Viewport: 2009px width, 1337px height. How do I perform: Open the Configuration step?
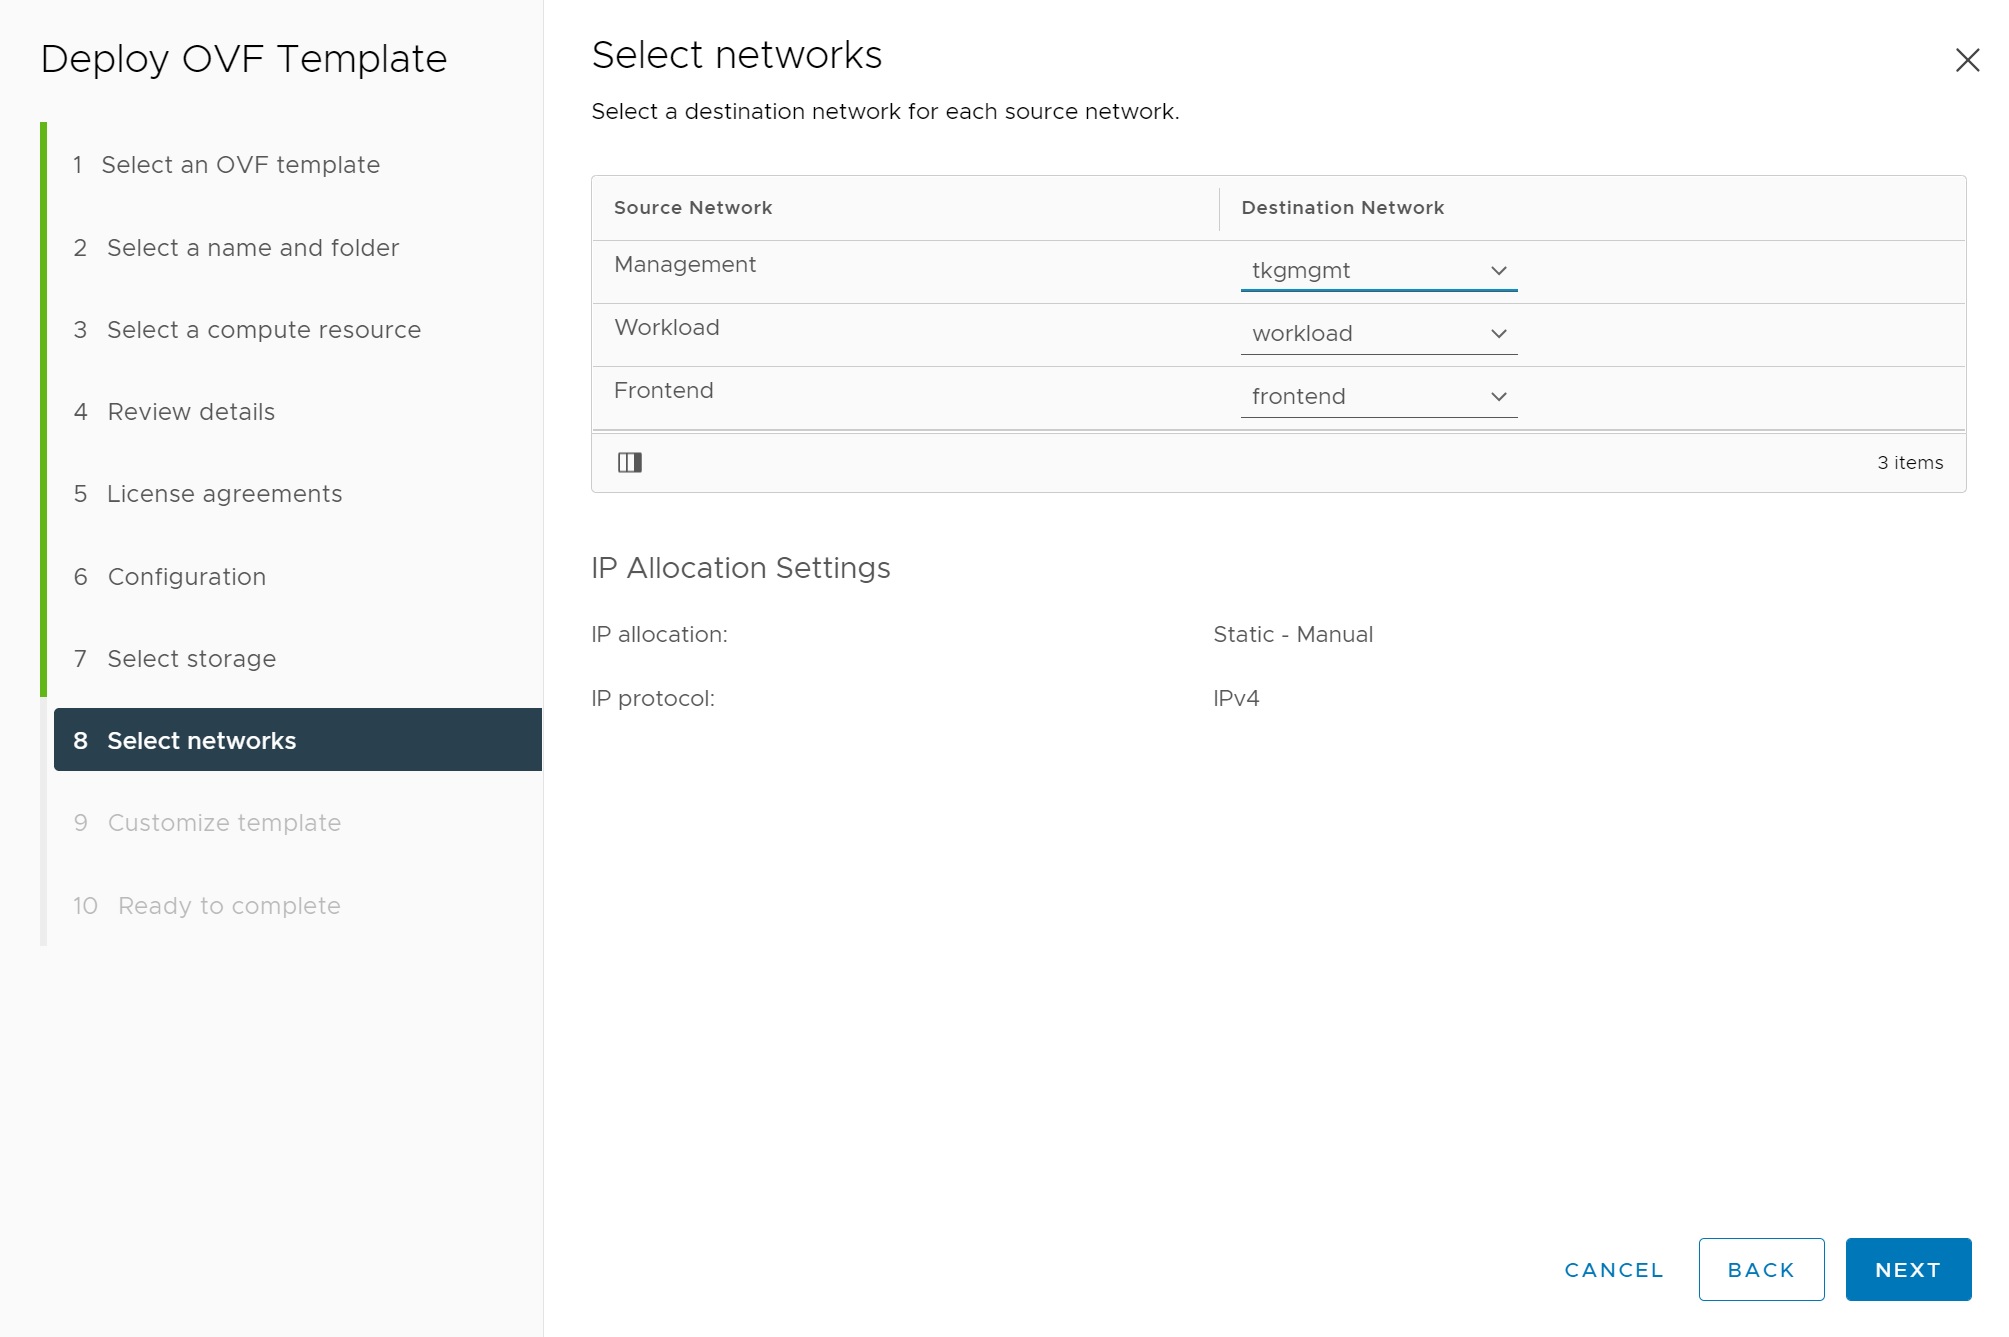[186, 577]
